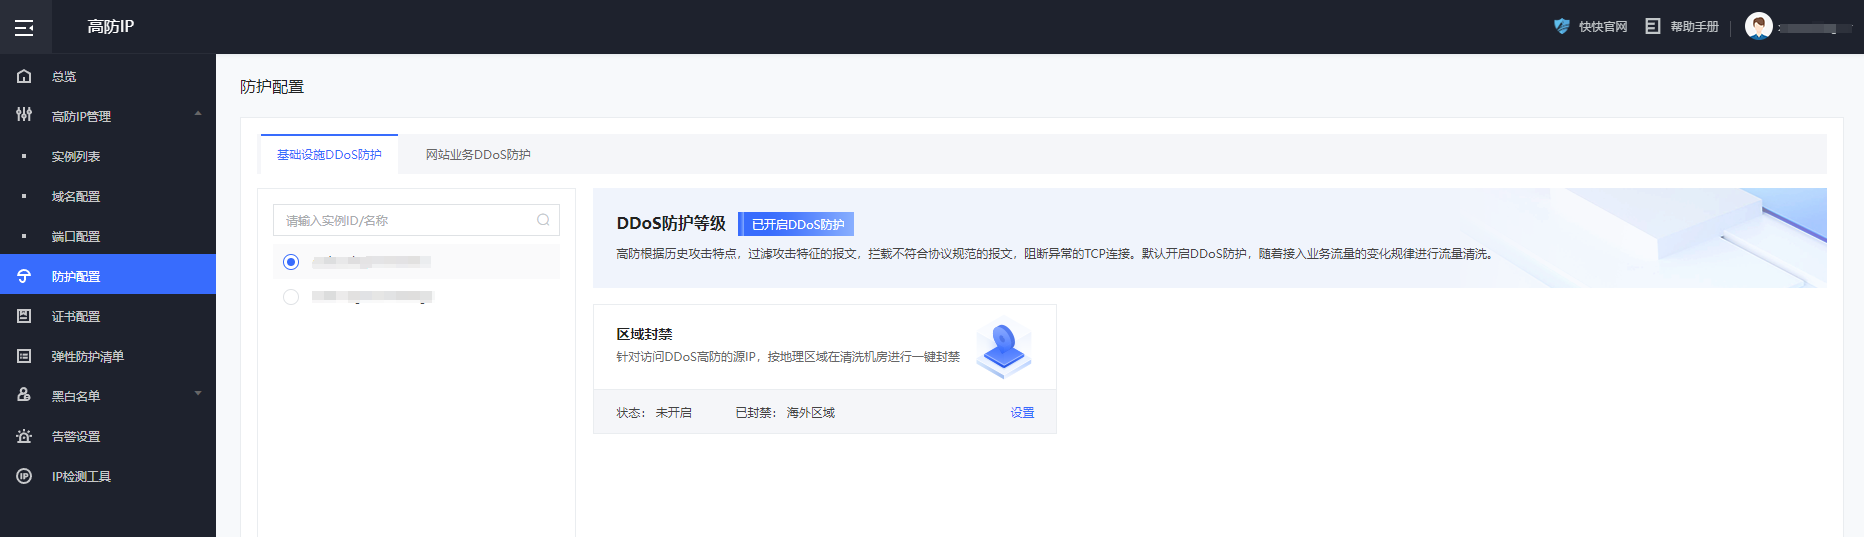Screen dimensions: 1864x537
Task: Collapse the 高防IP管理 menu arrow
Action: point(198,114)
